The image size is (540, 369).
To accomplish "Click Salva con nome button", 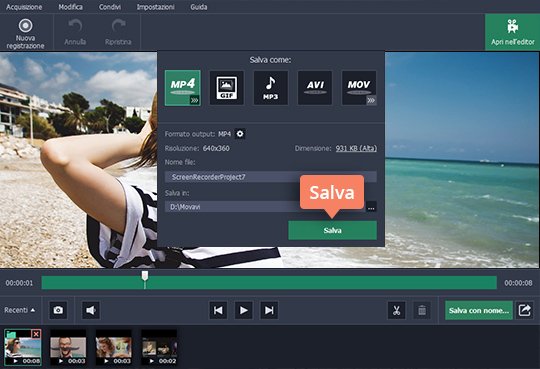I will [x=479, y=310].
